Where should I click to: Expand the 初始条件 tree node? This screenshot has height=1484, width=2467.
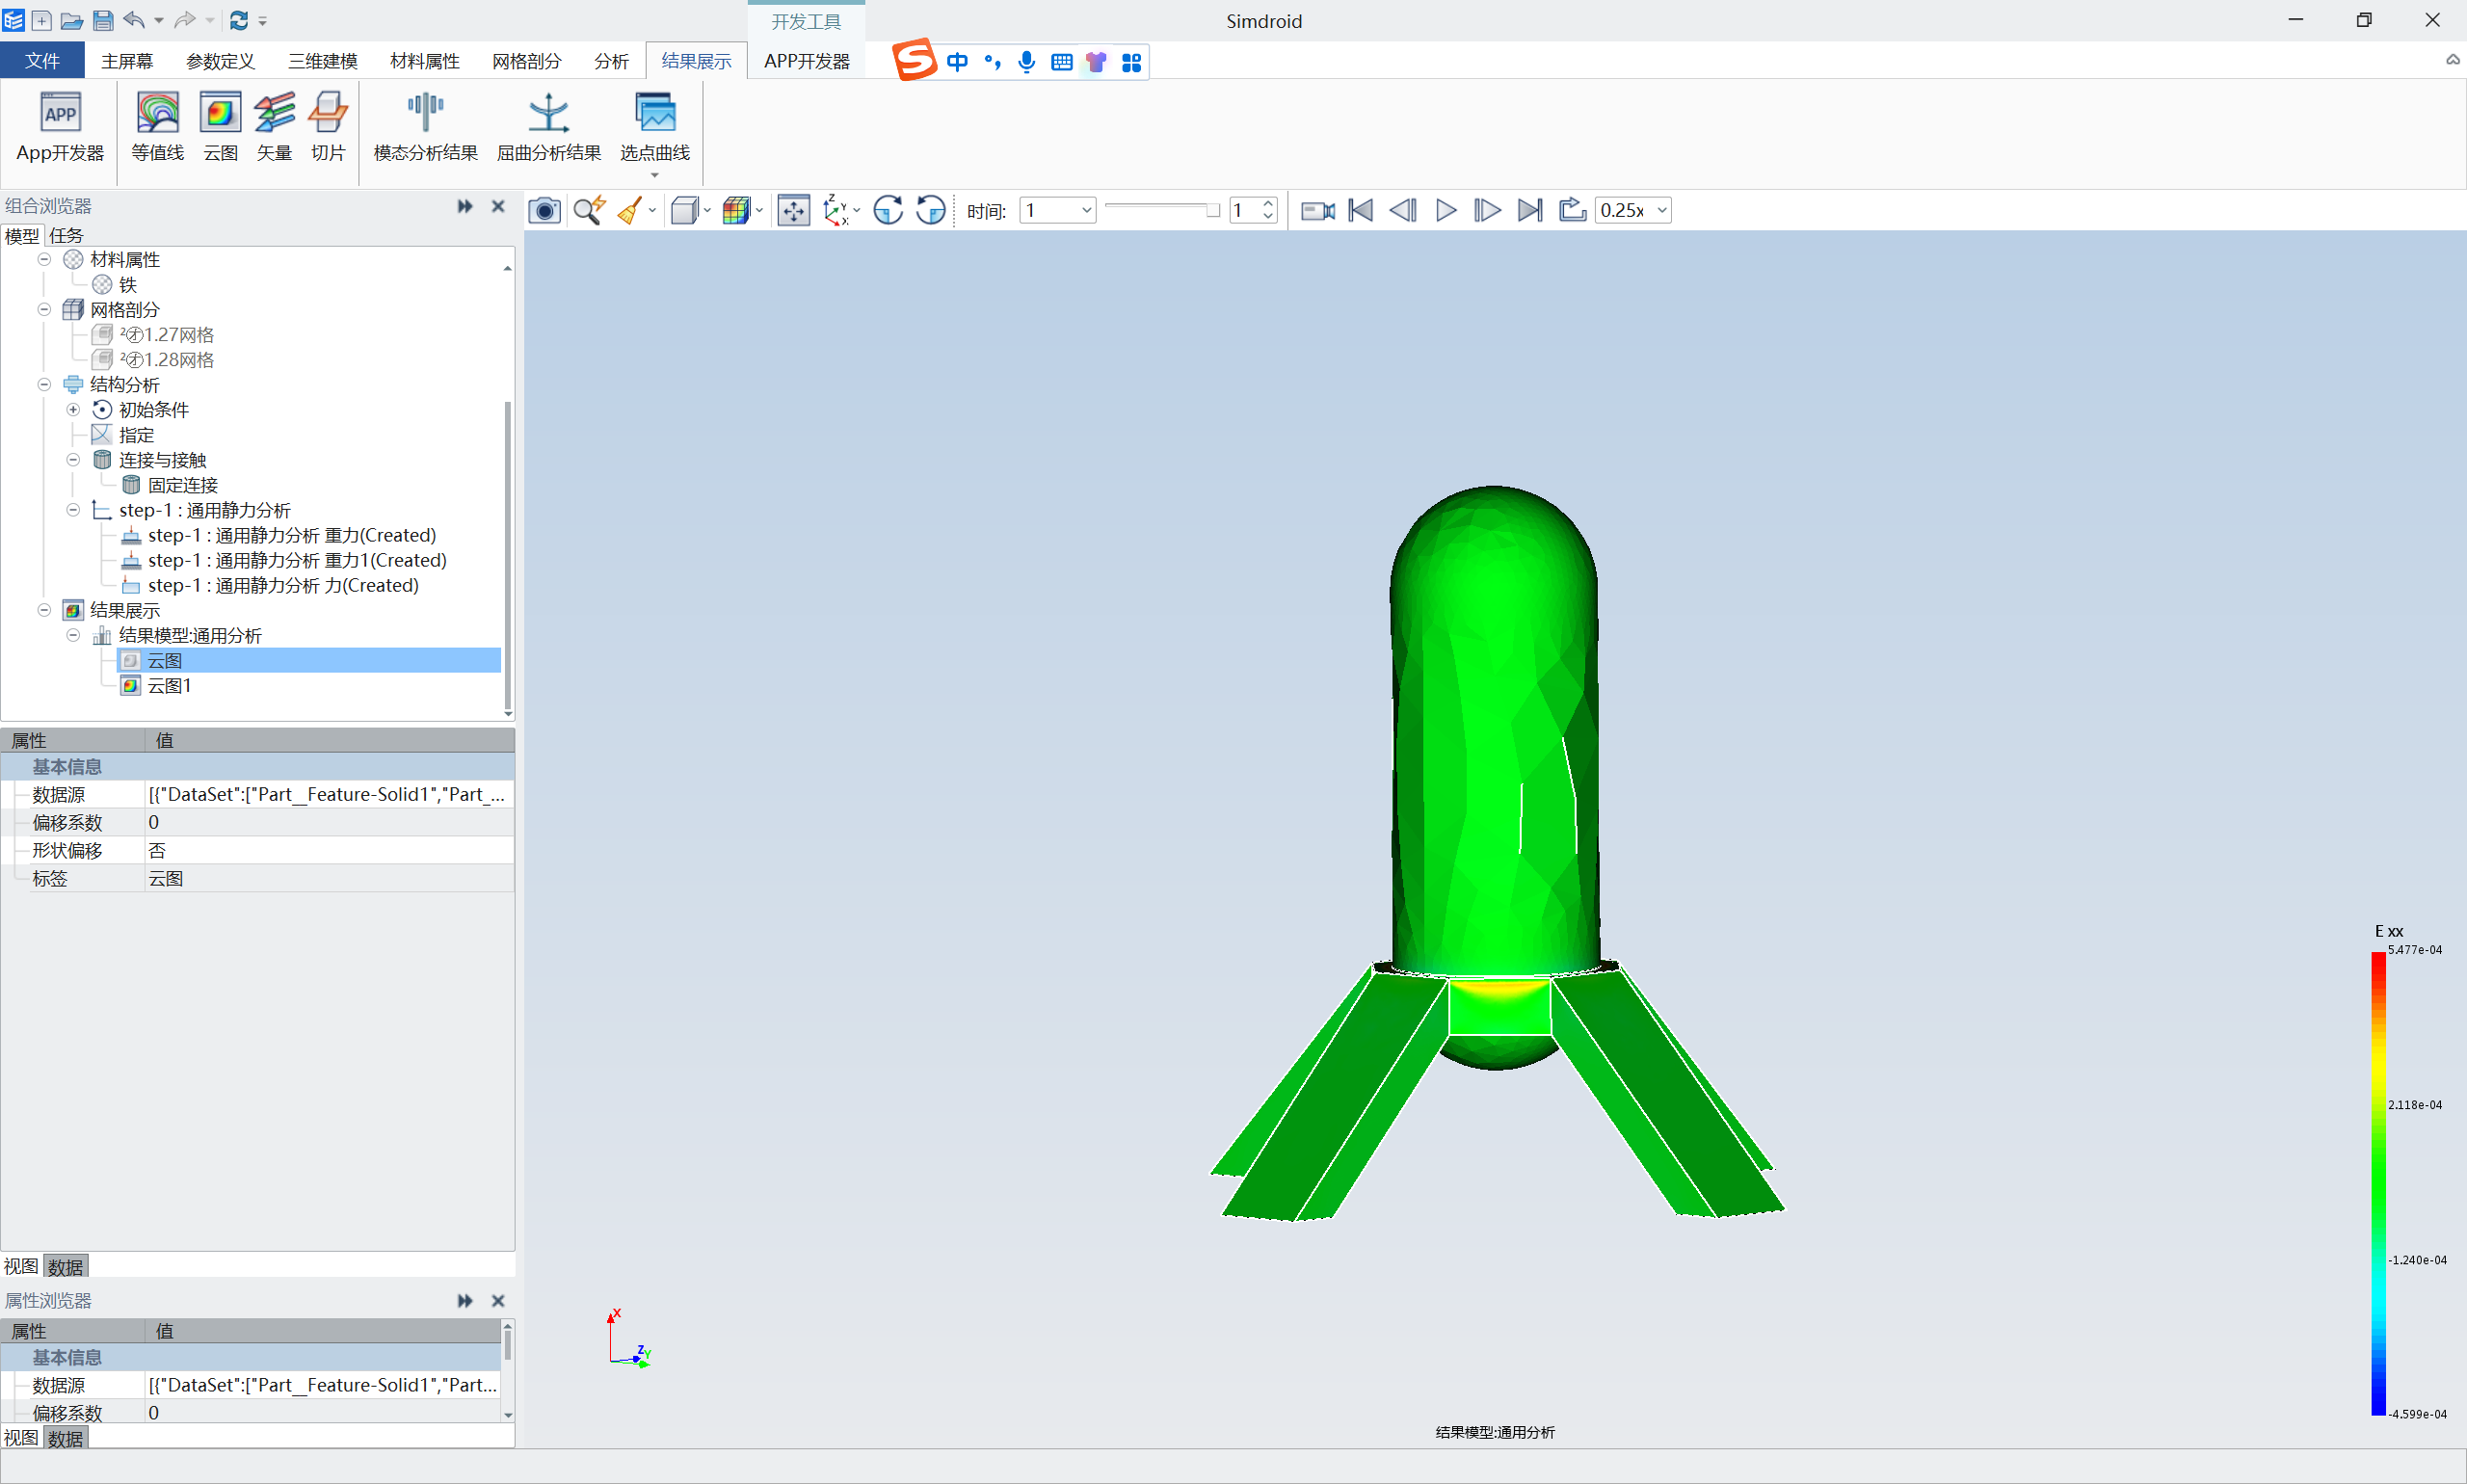[73, 409]
